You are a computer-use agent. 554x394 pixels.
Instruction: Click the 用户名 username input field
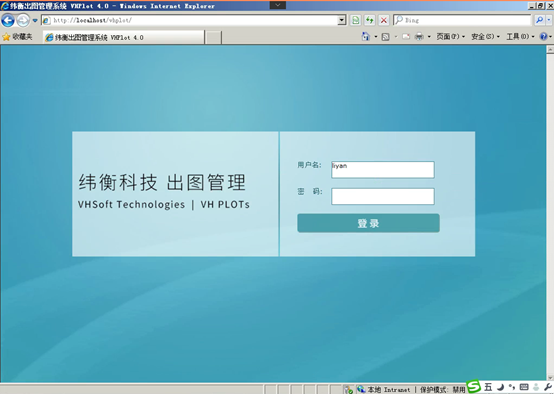click(x=383, y=170)
